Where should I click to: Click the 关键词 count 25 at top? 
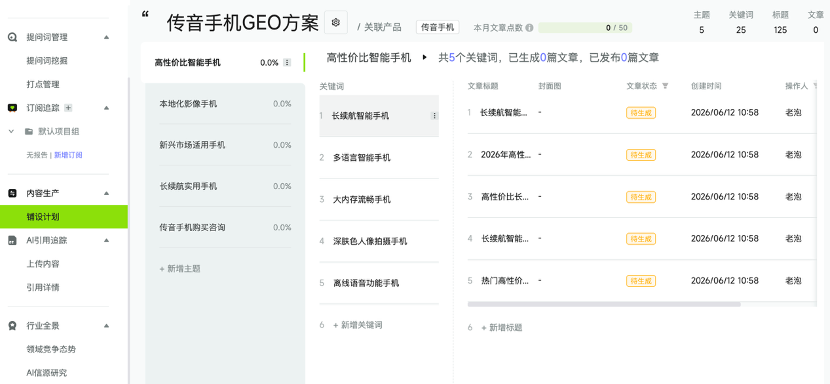(x=741, y=30)
